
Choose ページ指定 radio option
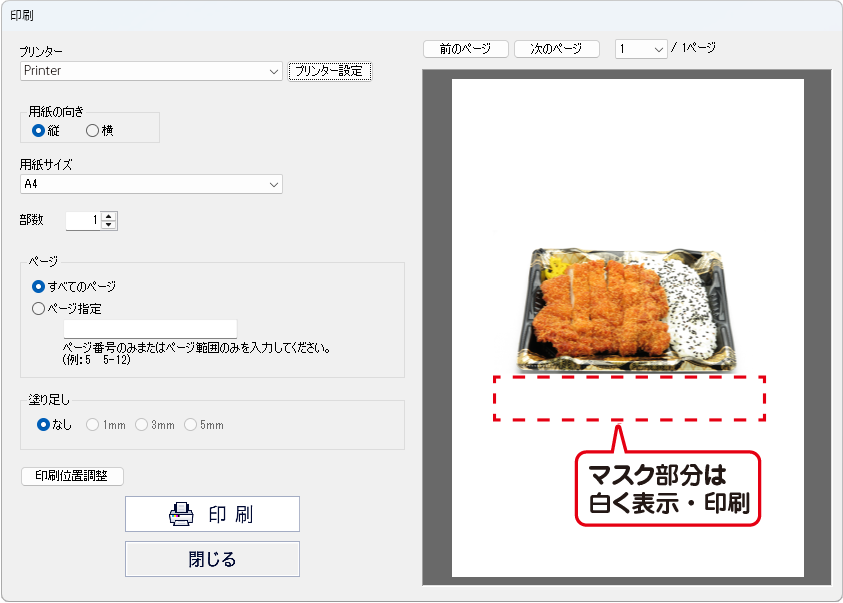coord(39,309)
